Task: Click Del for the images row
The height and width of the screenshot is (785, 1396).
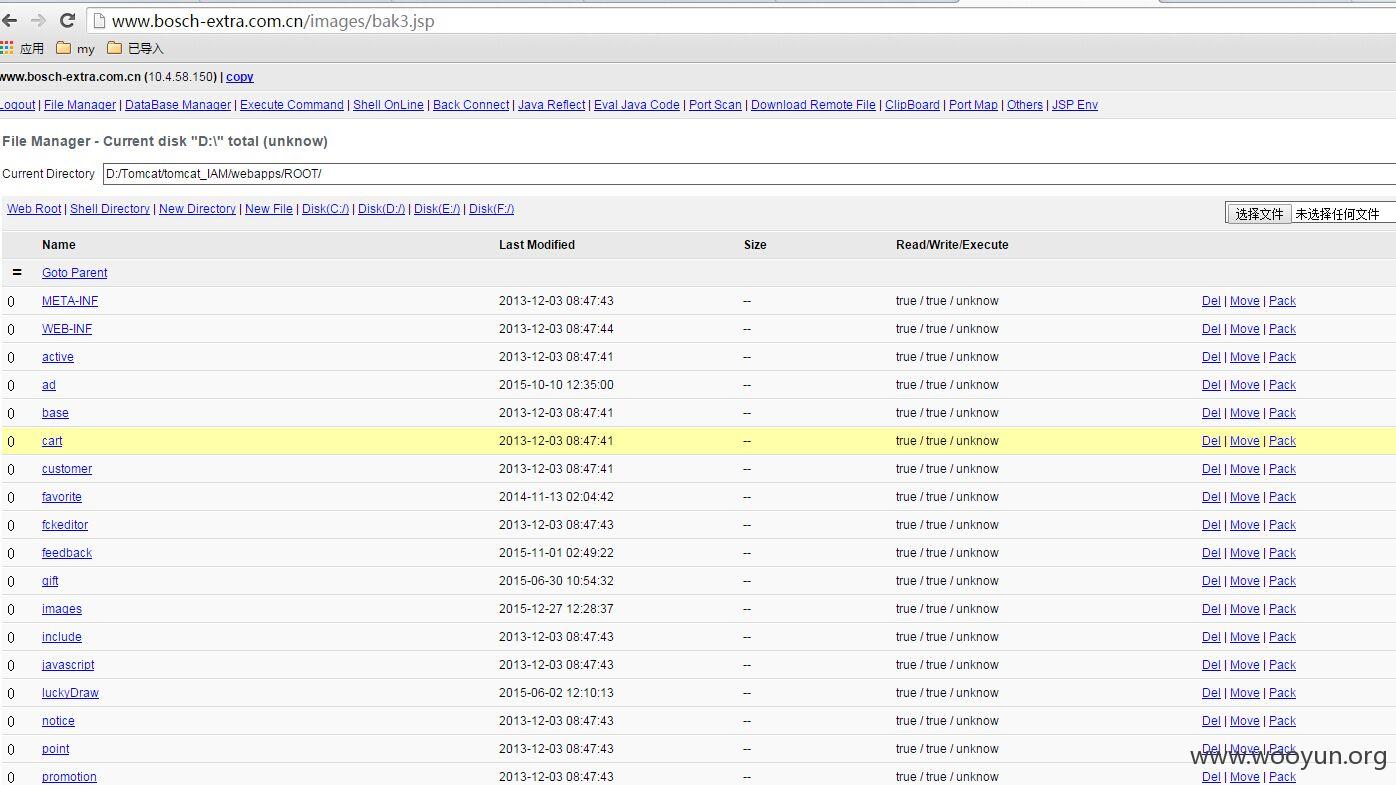Action: tap(1211, 609)
